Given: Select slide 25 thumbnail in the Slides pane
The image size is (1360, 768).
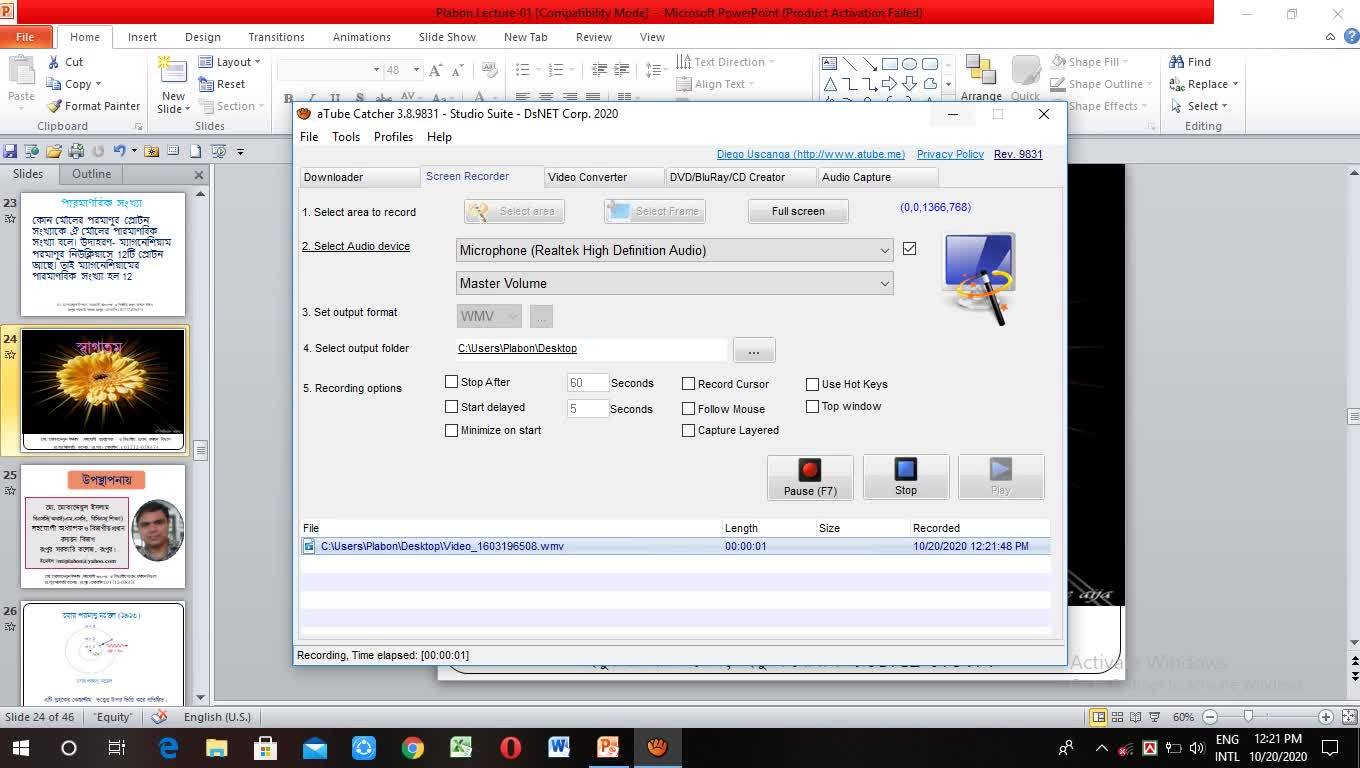Looking at the screenshot, I should click(104, 527).
